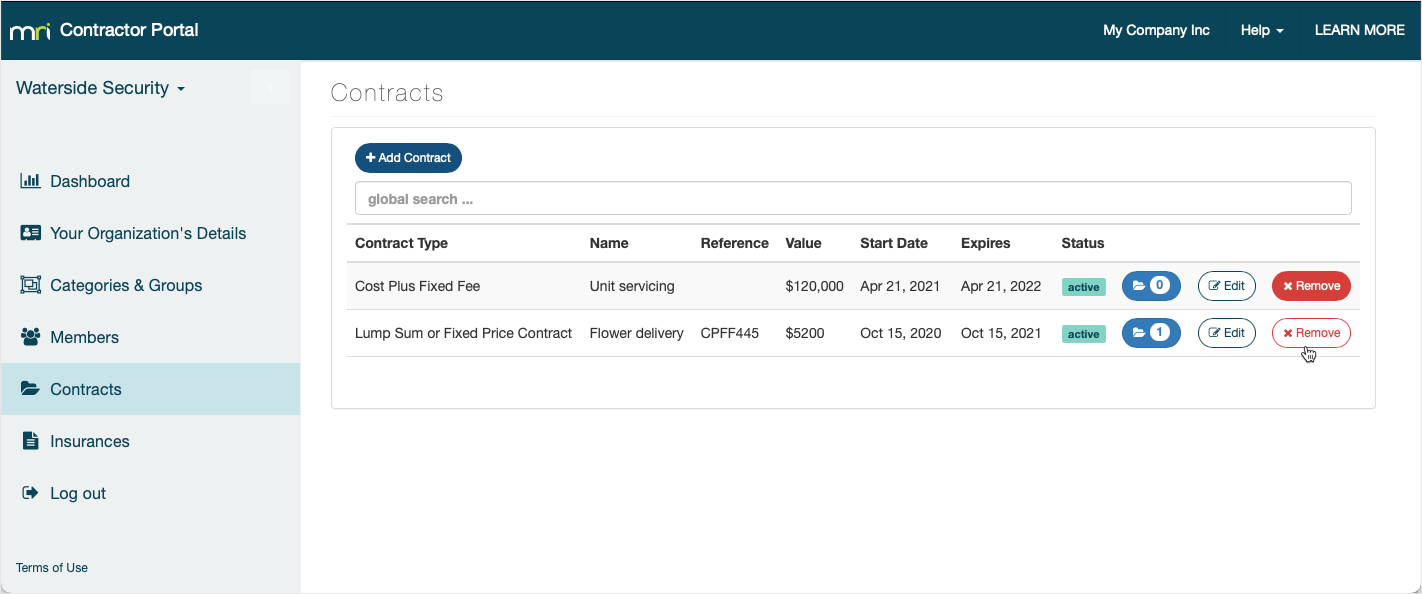The image size is (1422, 594).
Task: Click the Add Contract button
Action: (408, 158)
